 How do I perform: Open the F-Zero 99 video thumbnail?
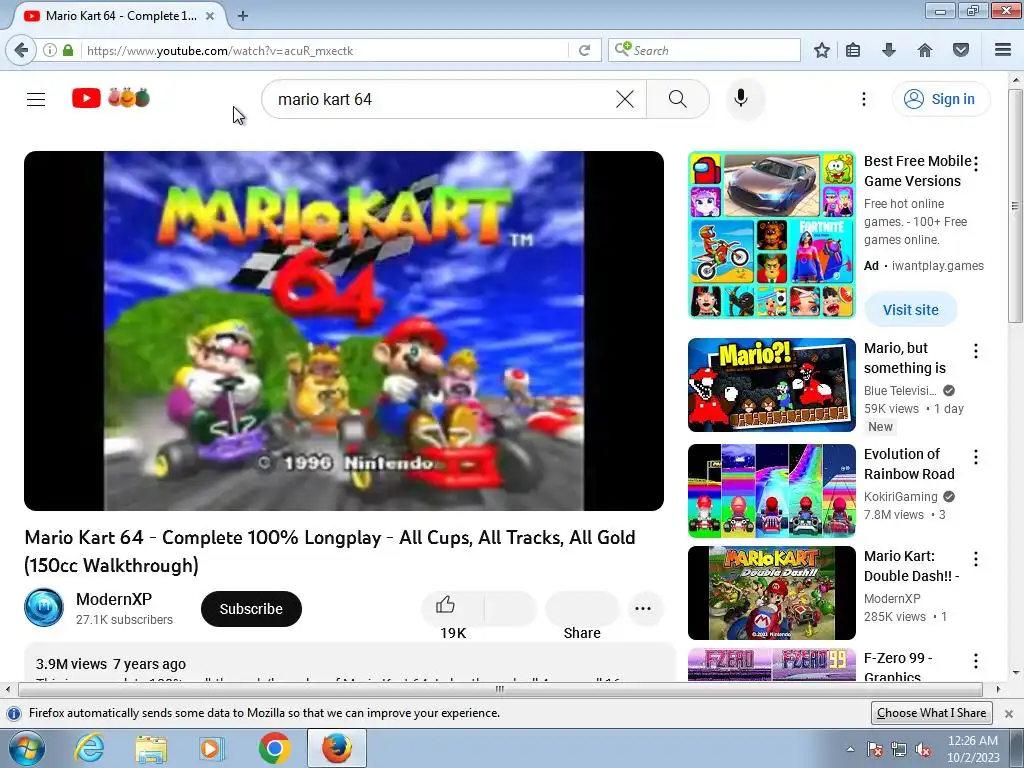pyautogui.click(x=771, y=665)
